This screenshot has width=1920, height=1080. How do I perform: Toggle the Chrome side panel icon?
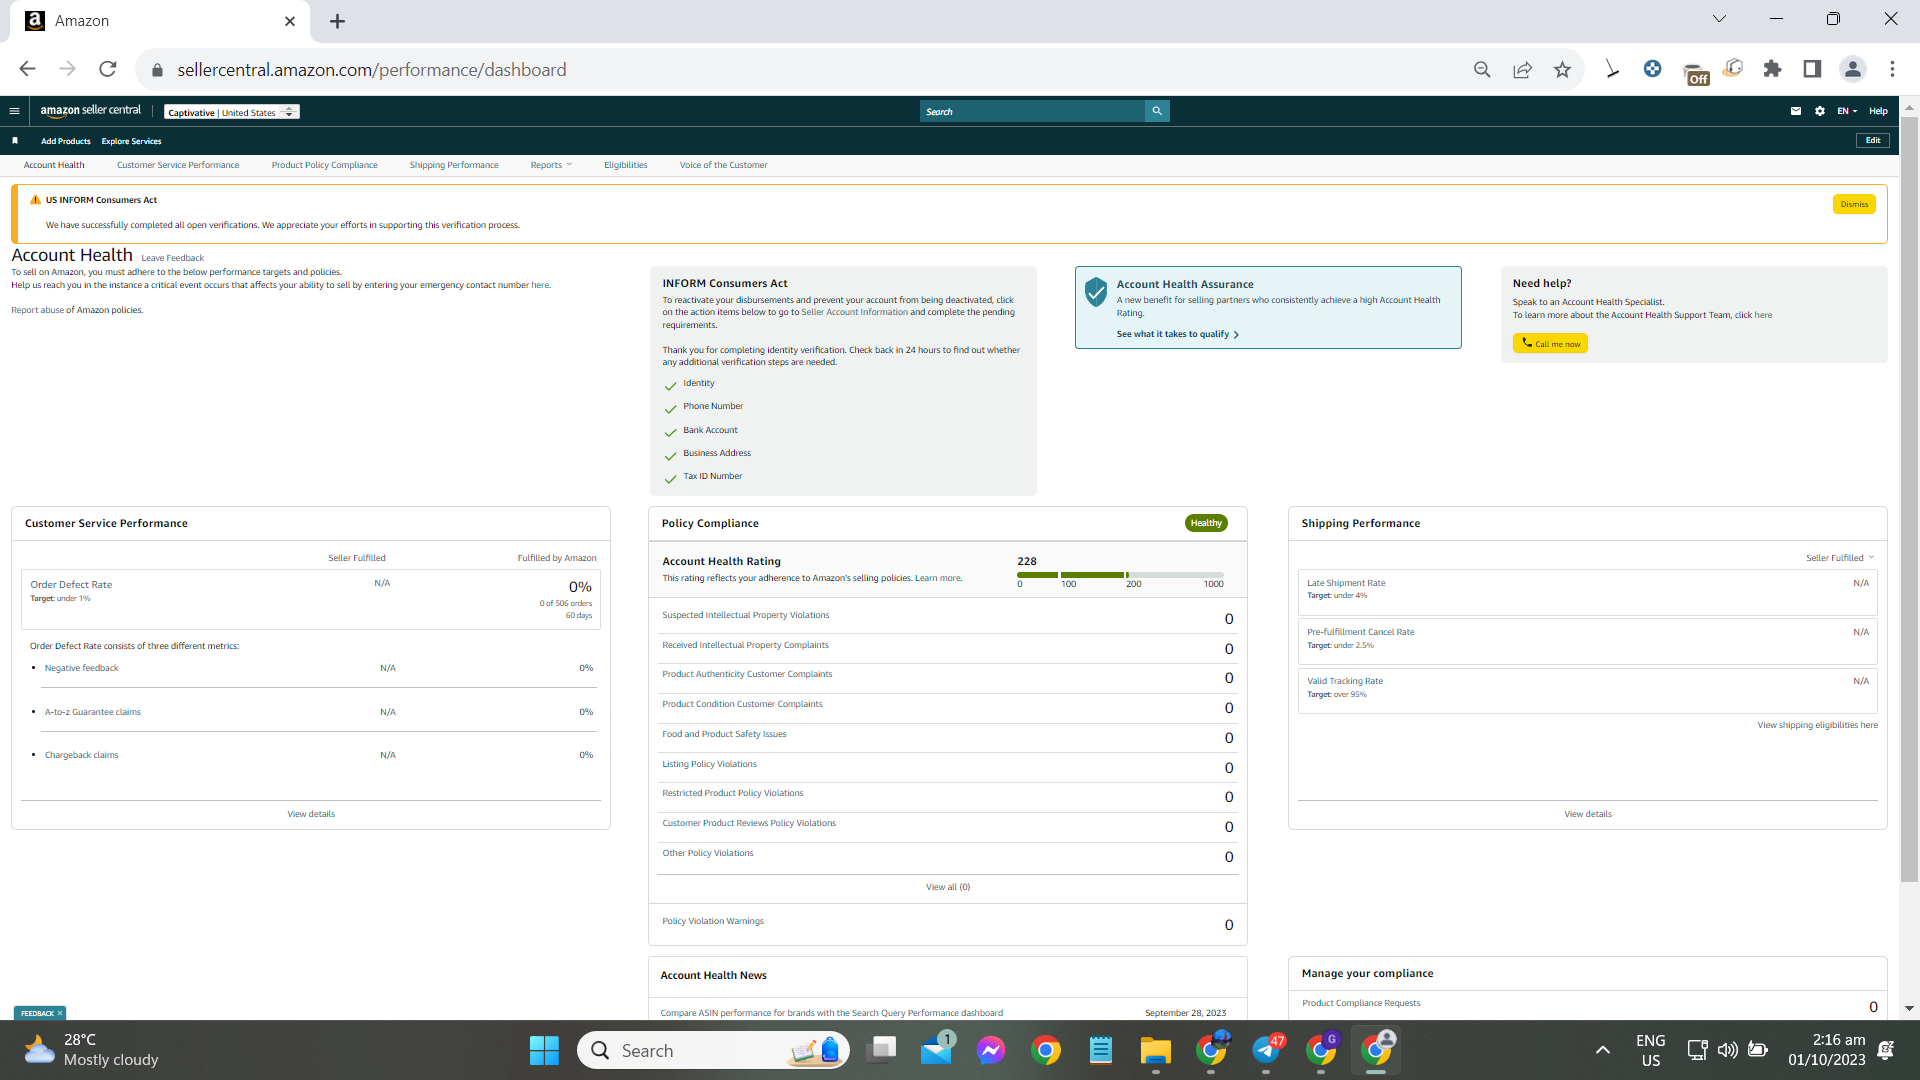coord(1812,69)
